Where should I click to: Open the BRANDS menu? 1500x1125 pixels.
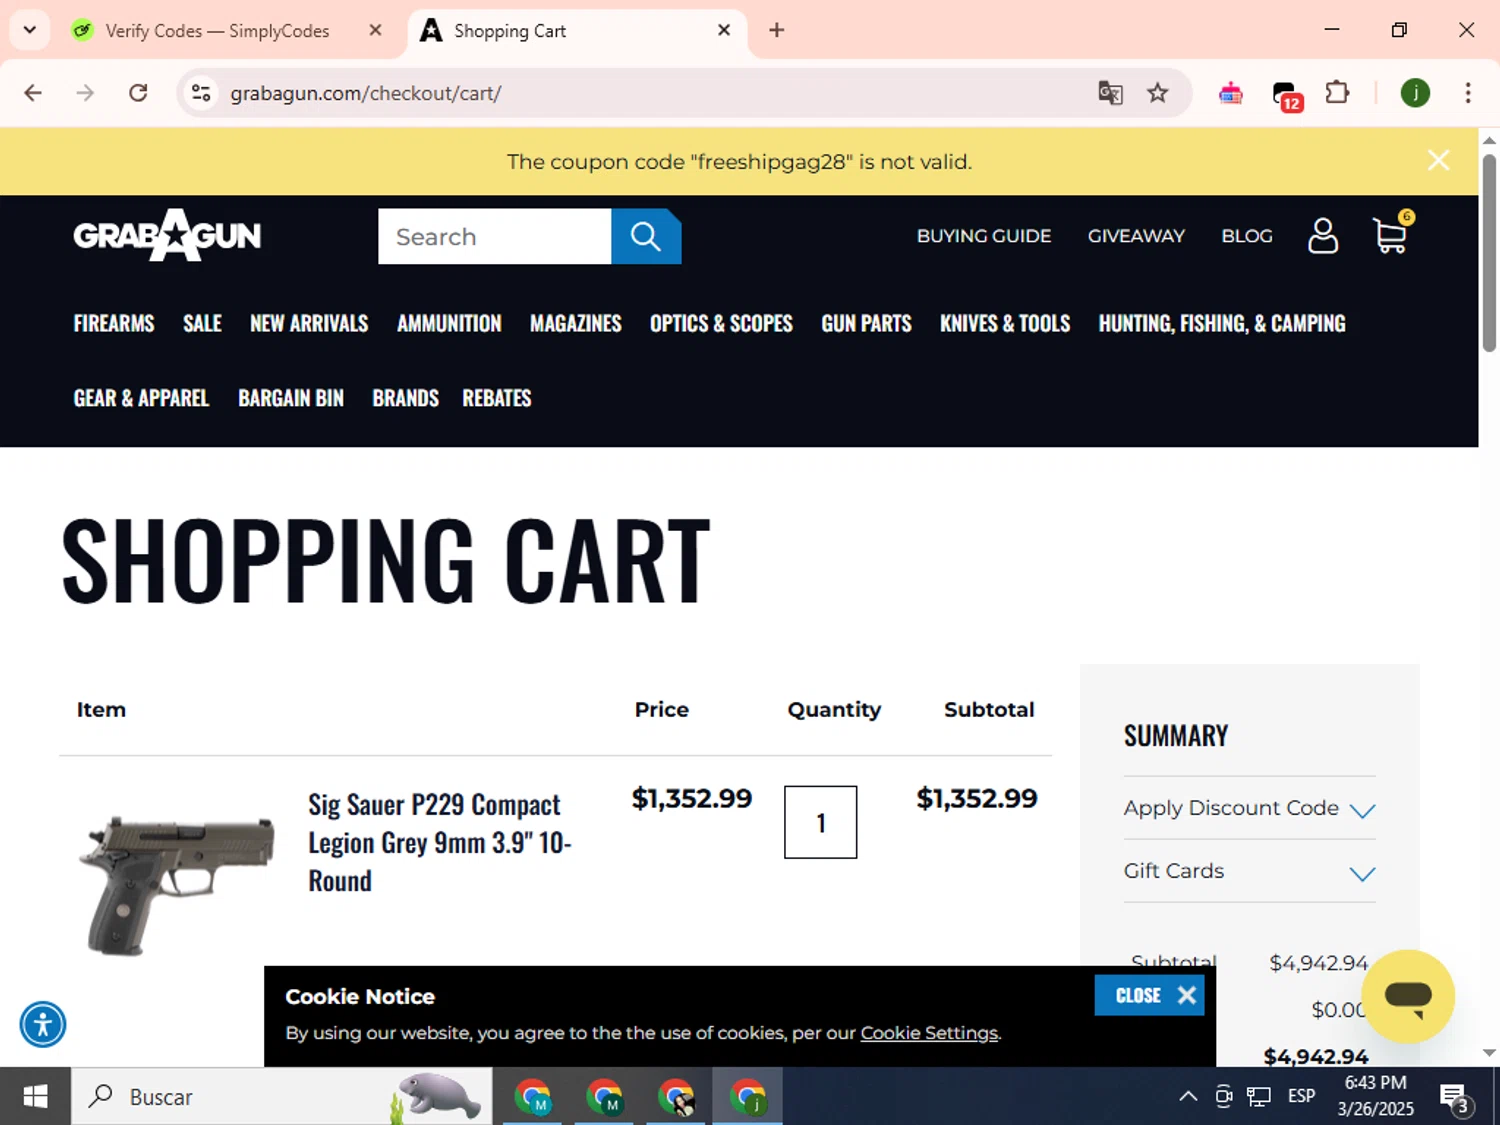point(405,398)
